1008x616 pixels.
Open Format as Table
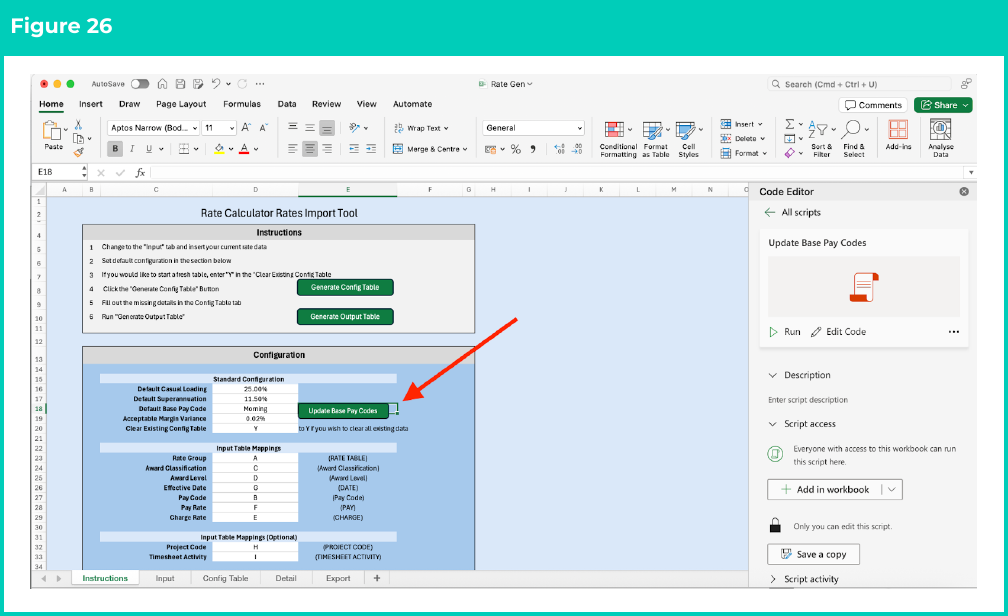point(656,139)
